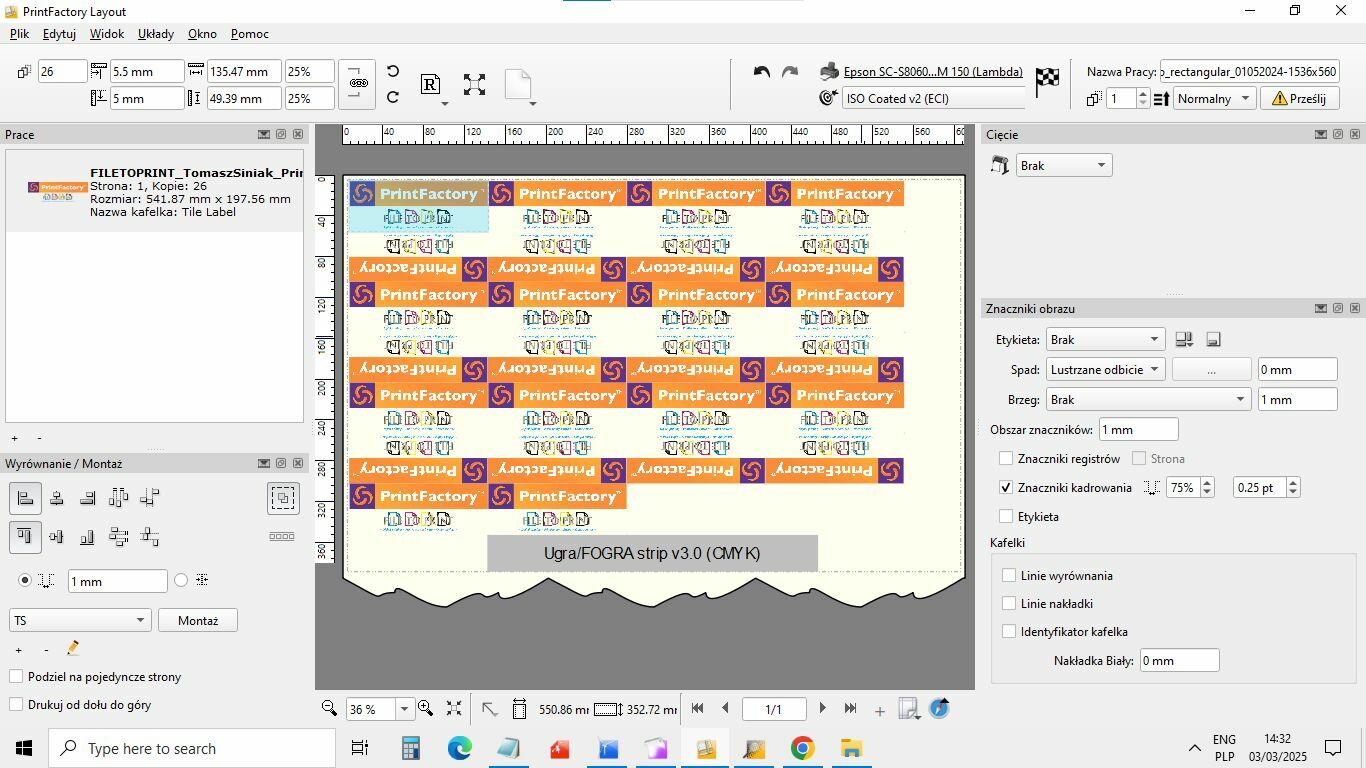Viewport: 1366px width, 768px height.
Task: Tick Podziel na pojedyncze strony checkbox
Action: [x=16, y=677]
